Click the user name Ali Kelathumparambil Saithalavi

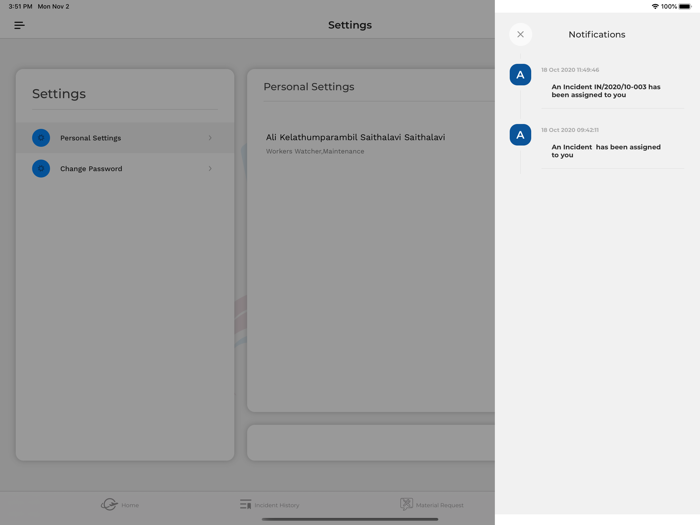355,137
